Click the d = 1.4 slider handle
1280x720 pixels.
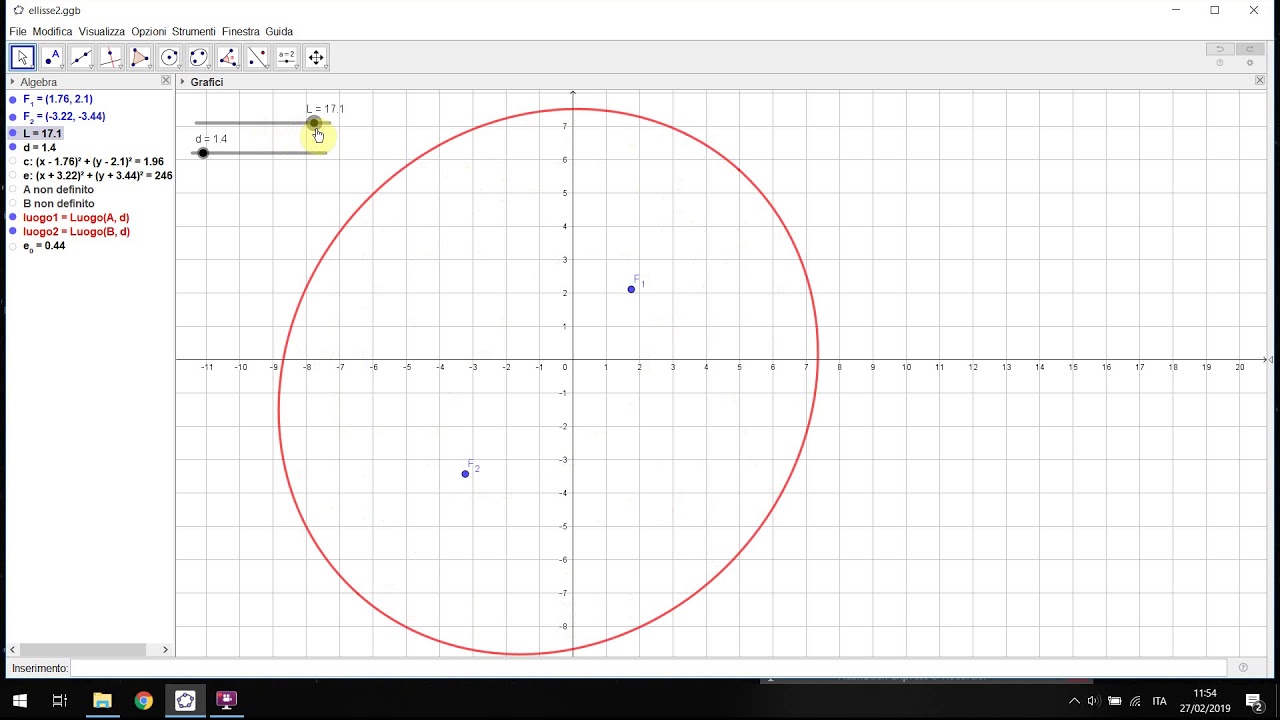point(203,153)
